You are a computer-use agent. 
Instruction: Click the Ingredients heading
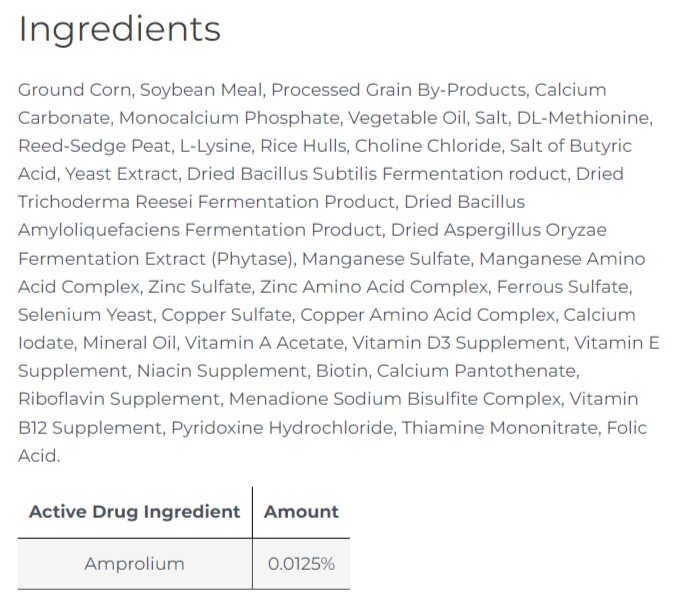pos(120,30)
